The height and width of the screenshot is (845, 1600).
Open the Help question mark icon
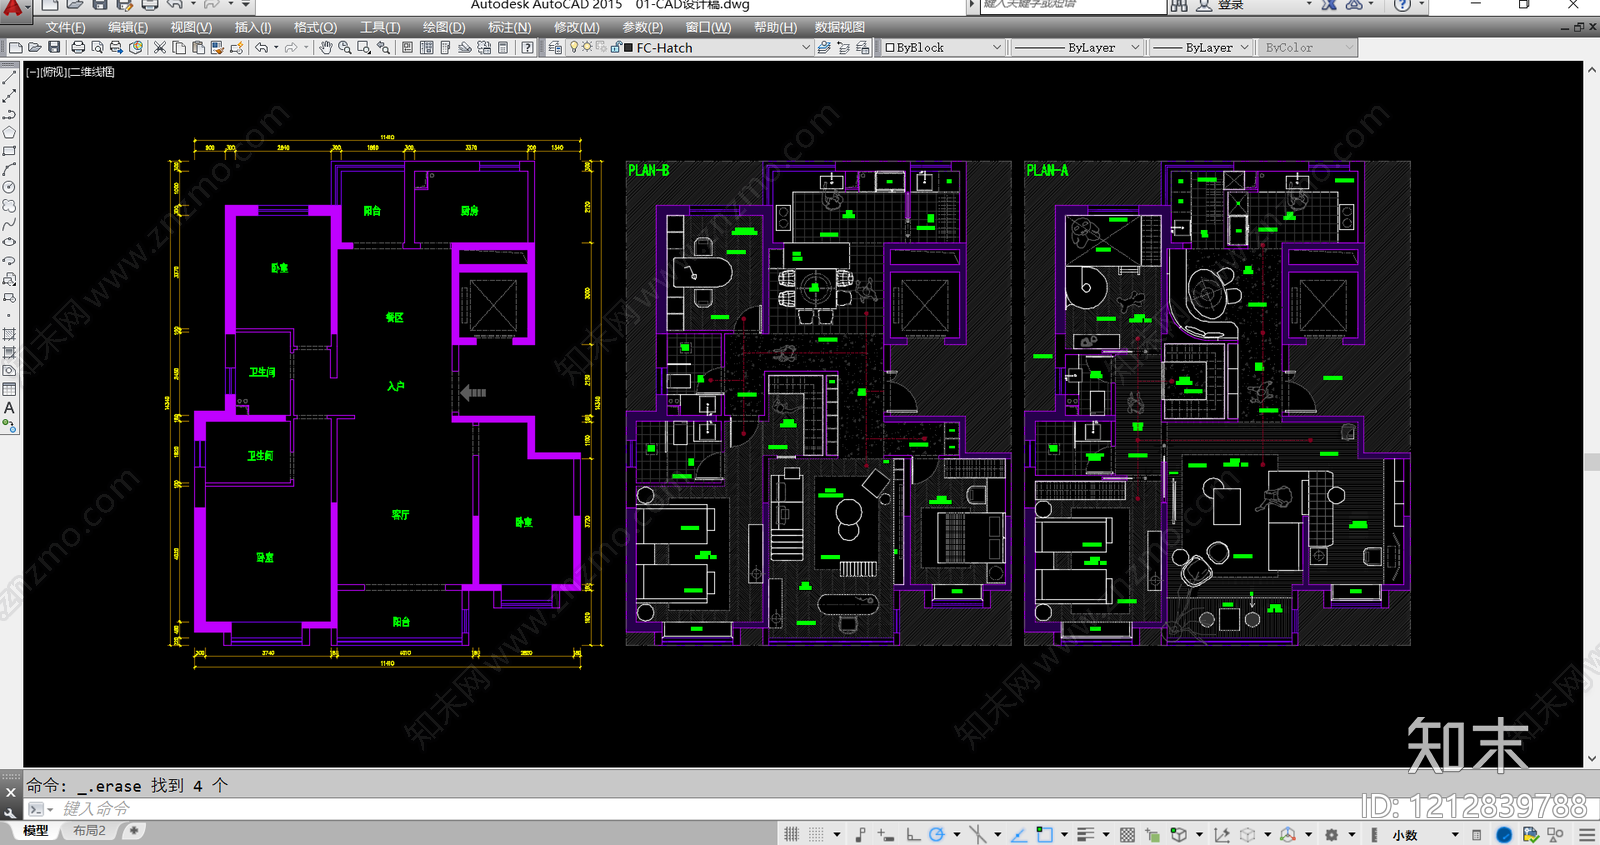pos(527,47)
